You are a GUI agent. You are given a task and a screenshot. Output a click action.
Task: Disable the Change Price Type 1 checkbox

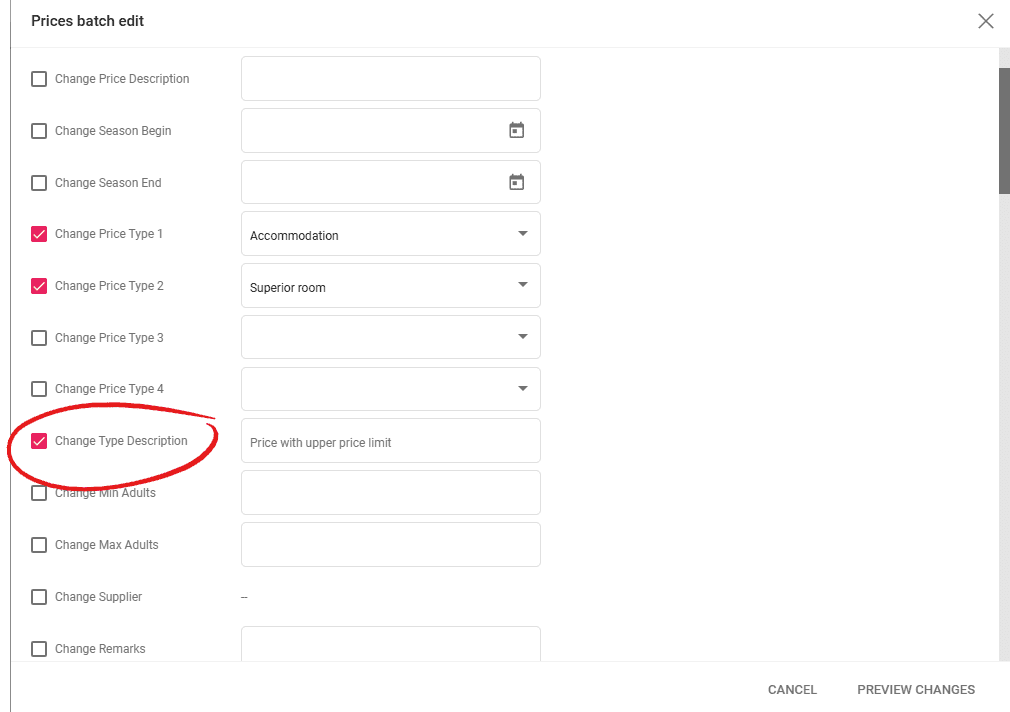38,233
